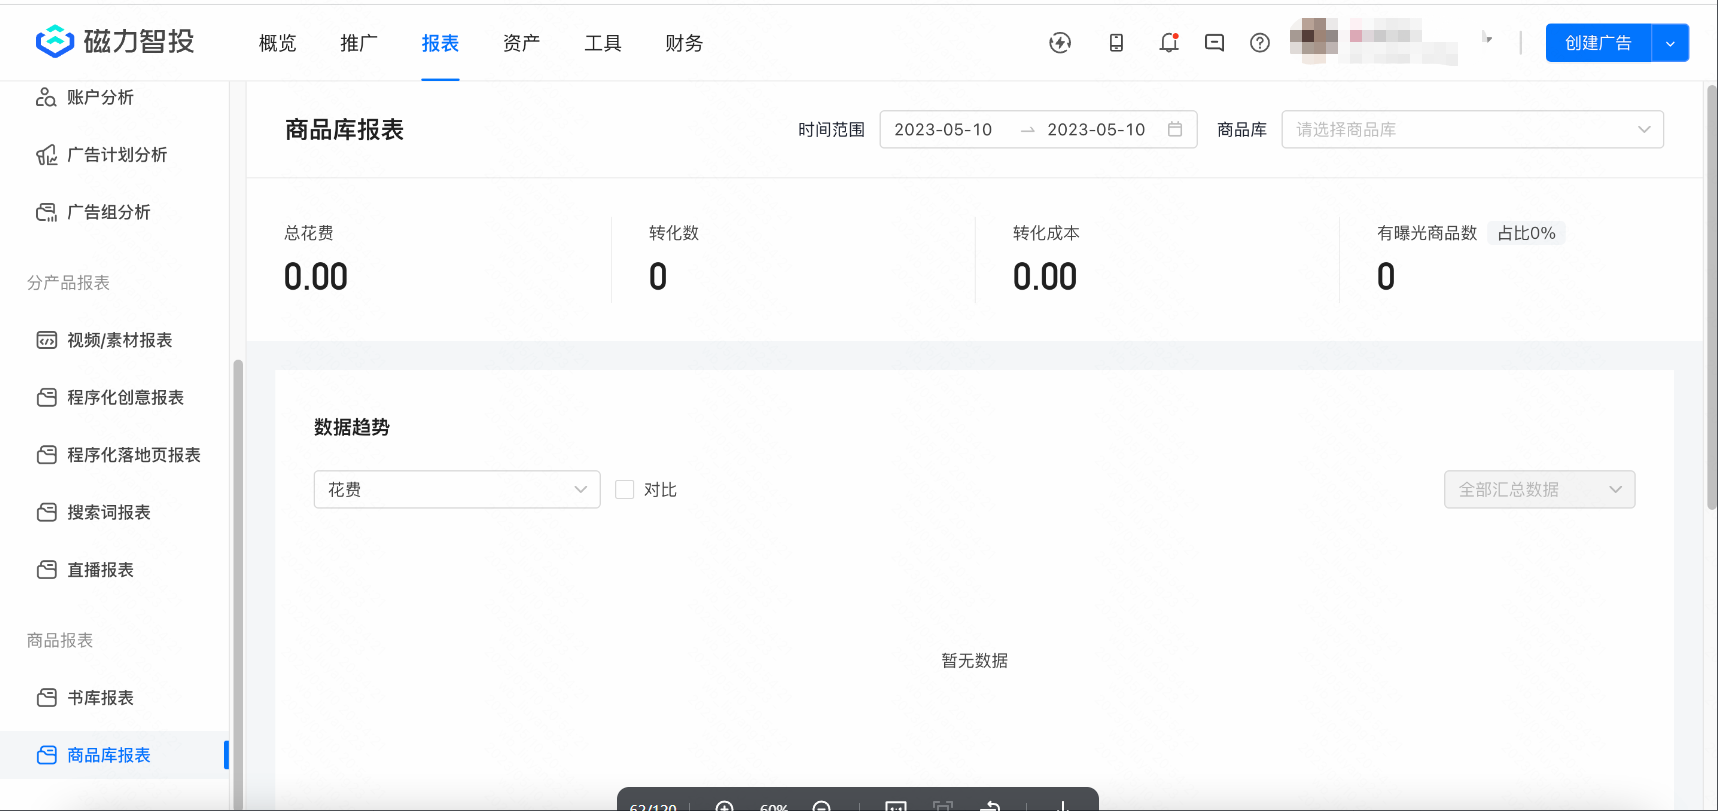This screenshot has width=1718, height=811.
Task: Open the help question mark icon
Action: 1260,43
